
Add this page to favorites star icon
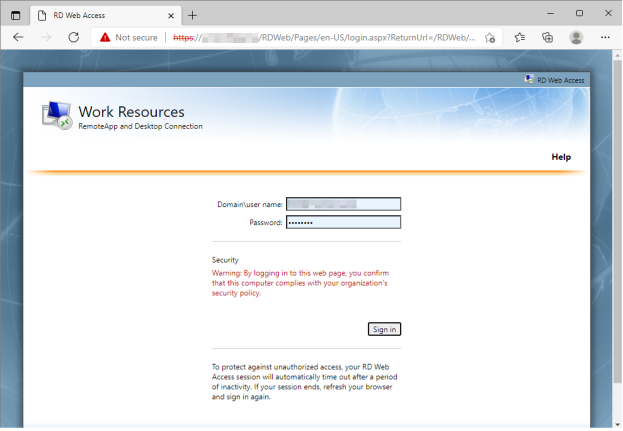(490, 37)
